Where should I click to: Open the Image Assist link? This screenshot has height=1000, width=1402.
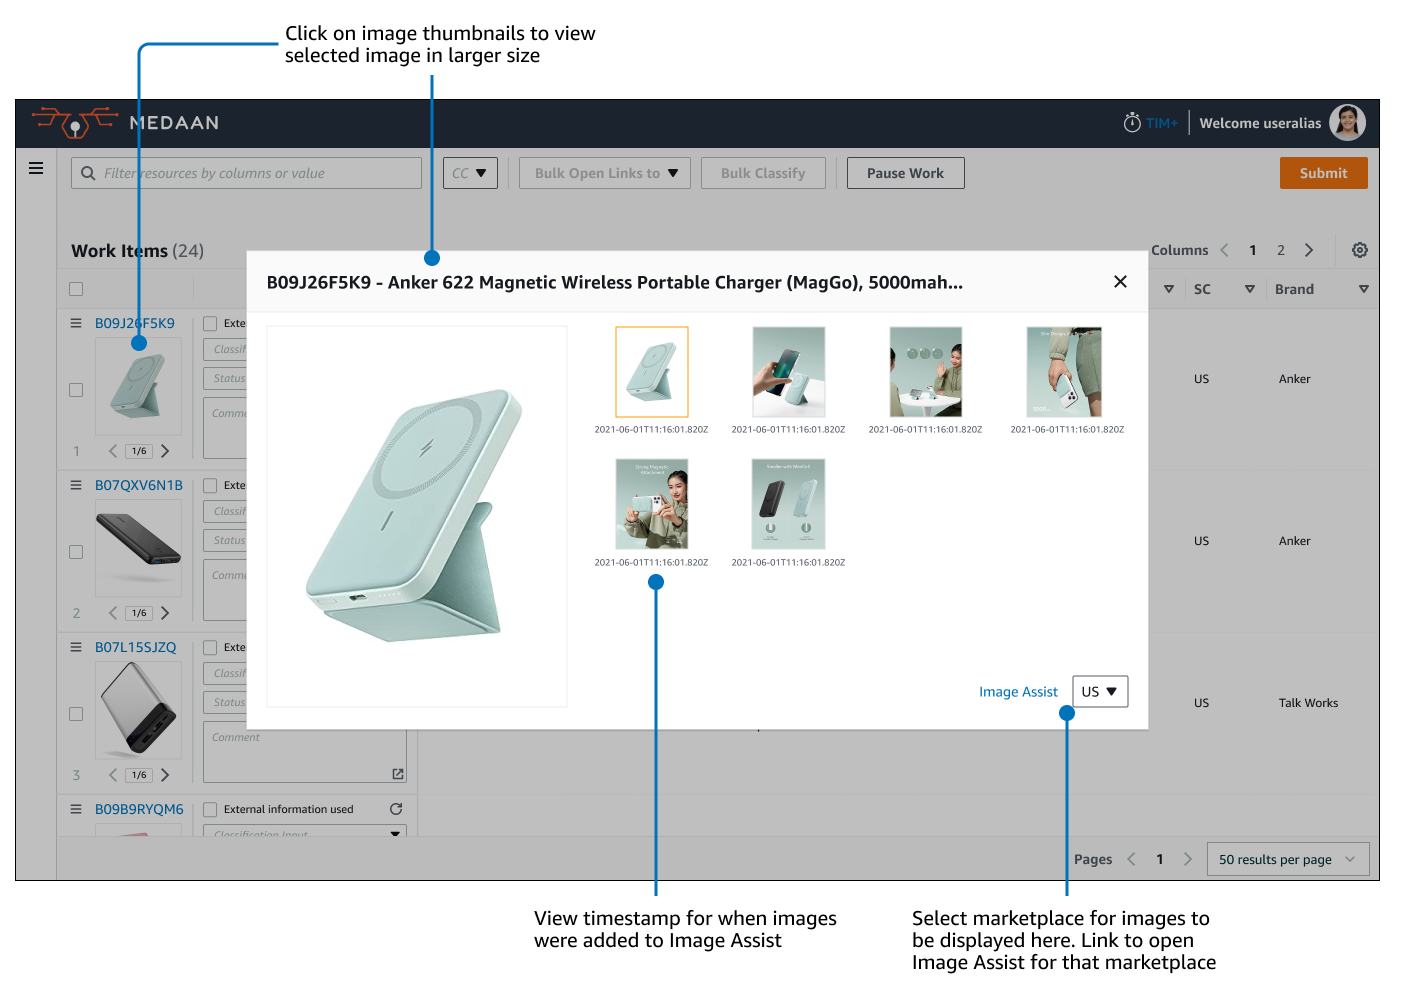[x=1018, y=691]
